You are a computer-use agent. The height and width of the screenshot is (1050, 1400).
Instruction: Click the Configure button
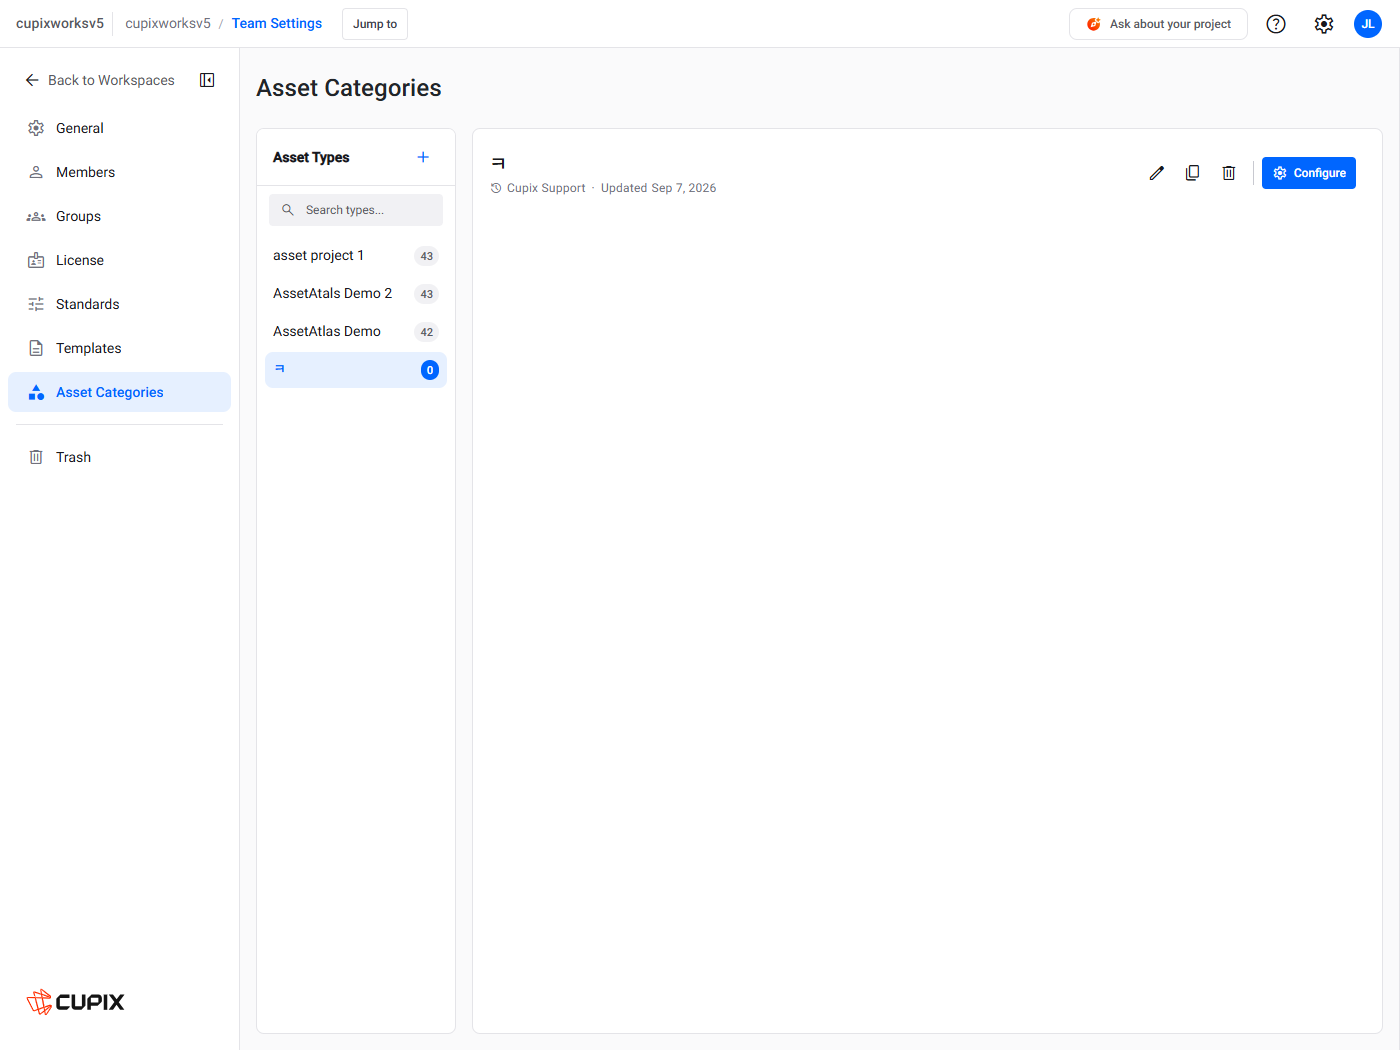(x=1309, y=173)
